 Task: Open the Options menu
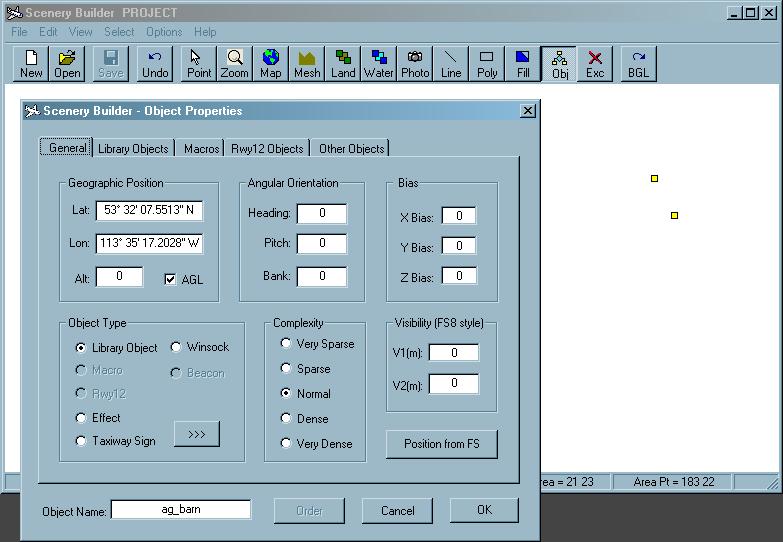pos(164,32)
